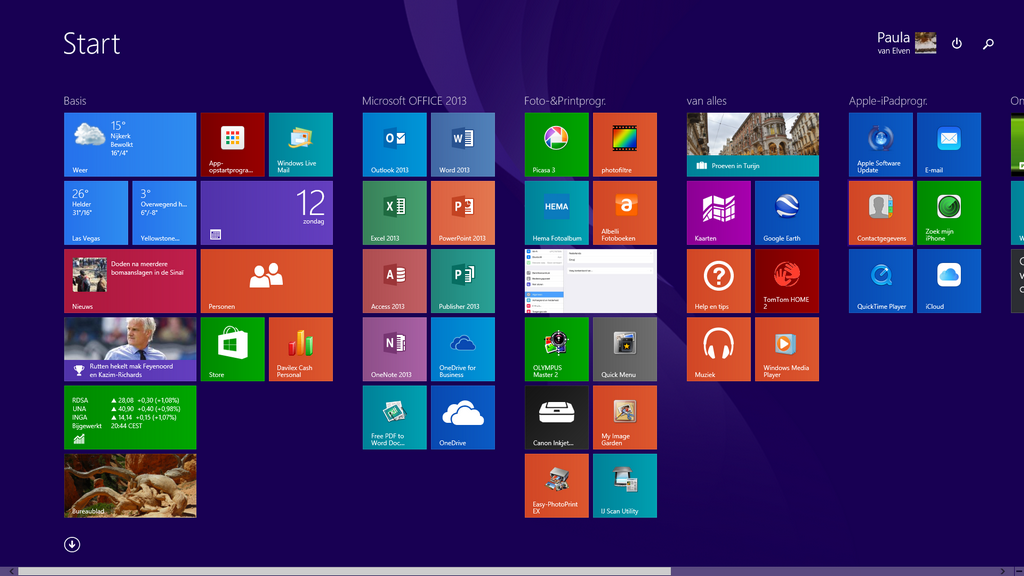The image size is (1024, 576).
Task: Launch Google Earth
Action: point(786,213)
